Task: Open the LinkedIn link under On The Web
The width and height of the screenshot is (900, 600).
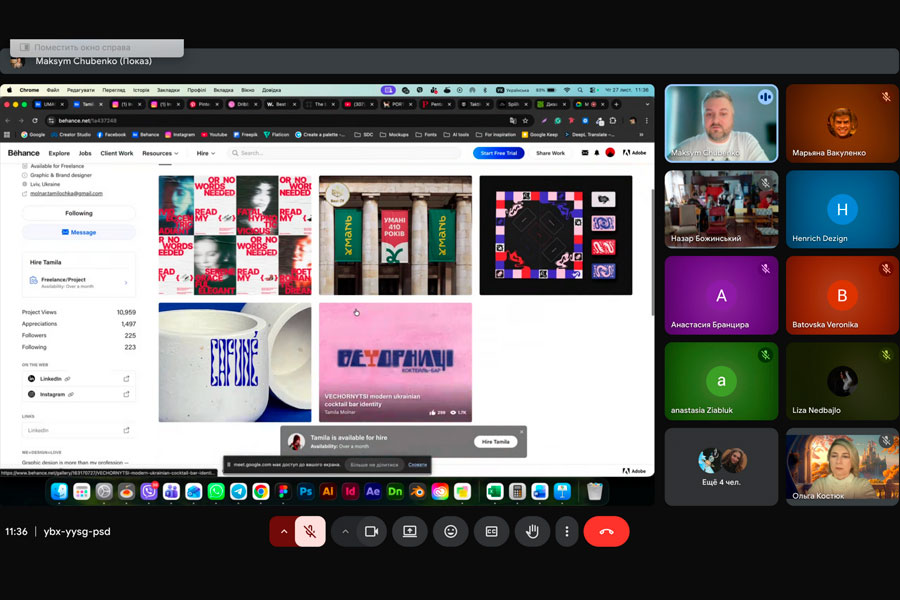Action: tap(79, 379)
